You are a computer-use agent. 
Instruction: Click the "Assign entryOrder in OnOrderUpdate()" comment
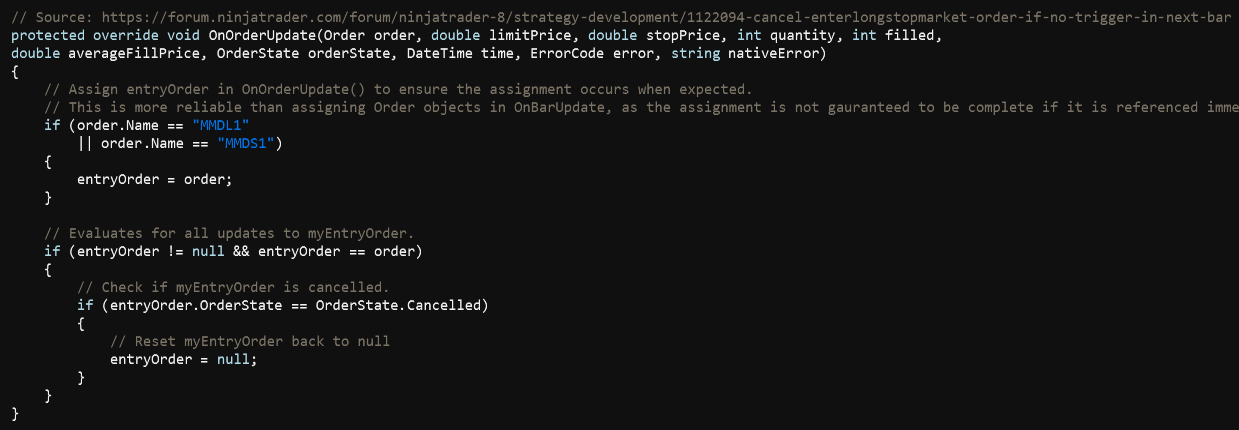397,89
